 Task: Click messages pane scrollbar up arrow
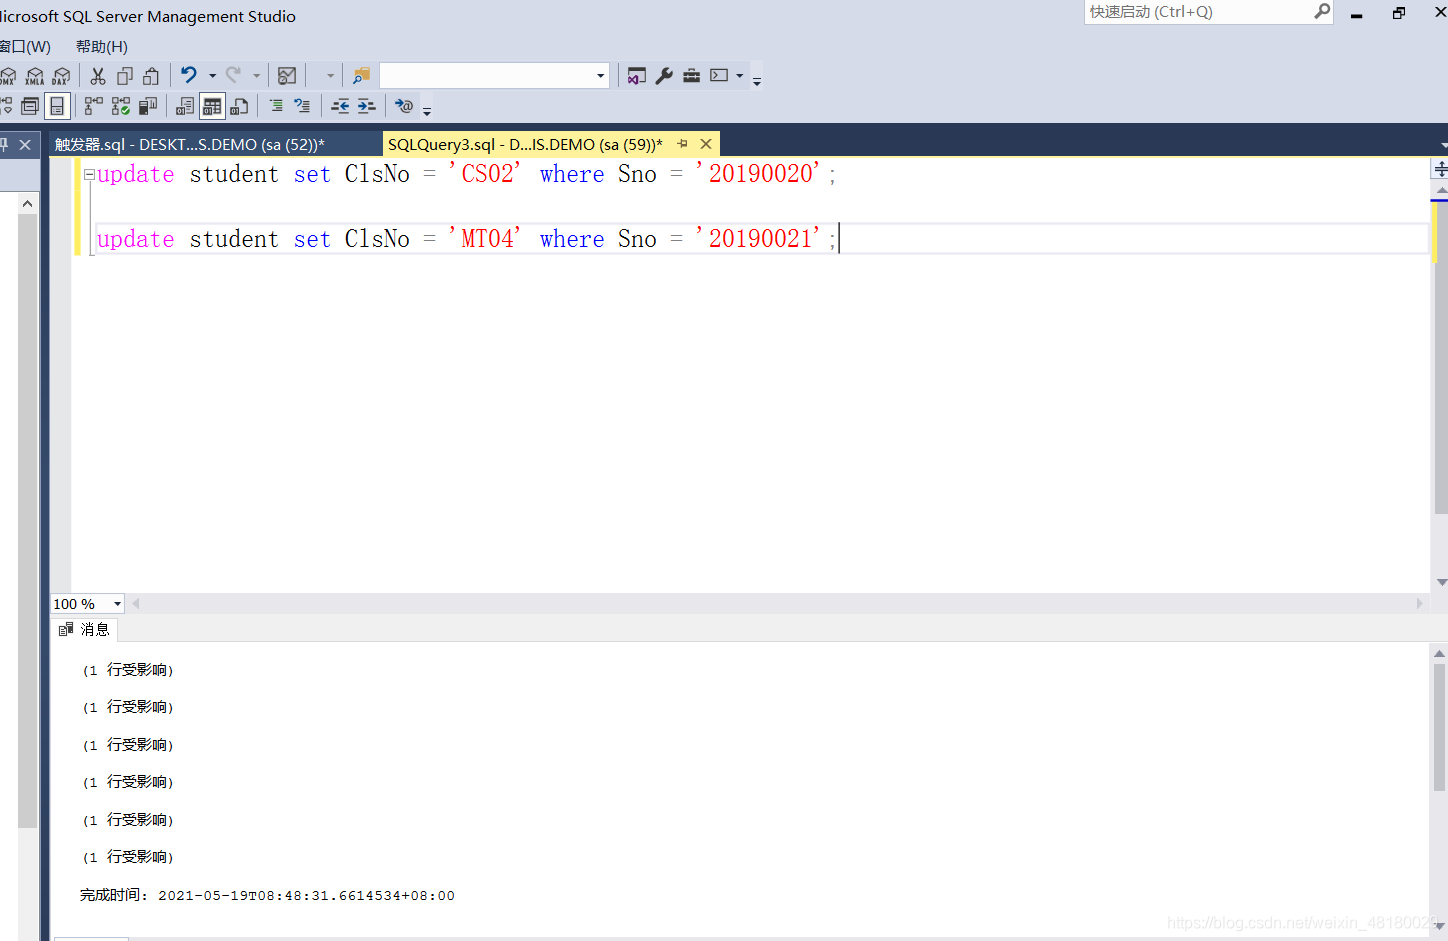1439,653
